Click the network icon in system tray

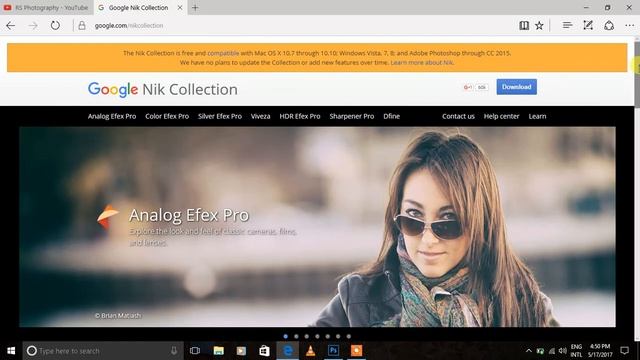click(551, 351)
